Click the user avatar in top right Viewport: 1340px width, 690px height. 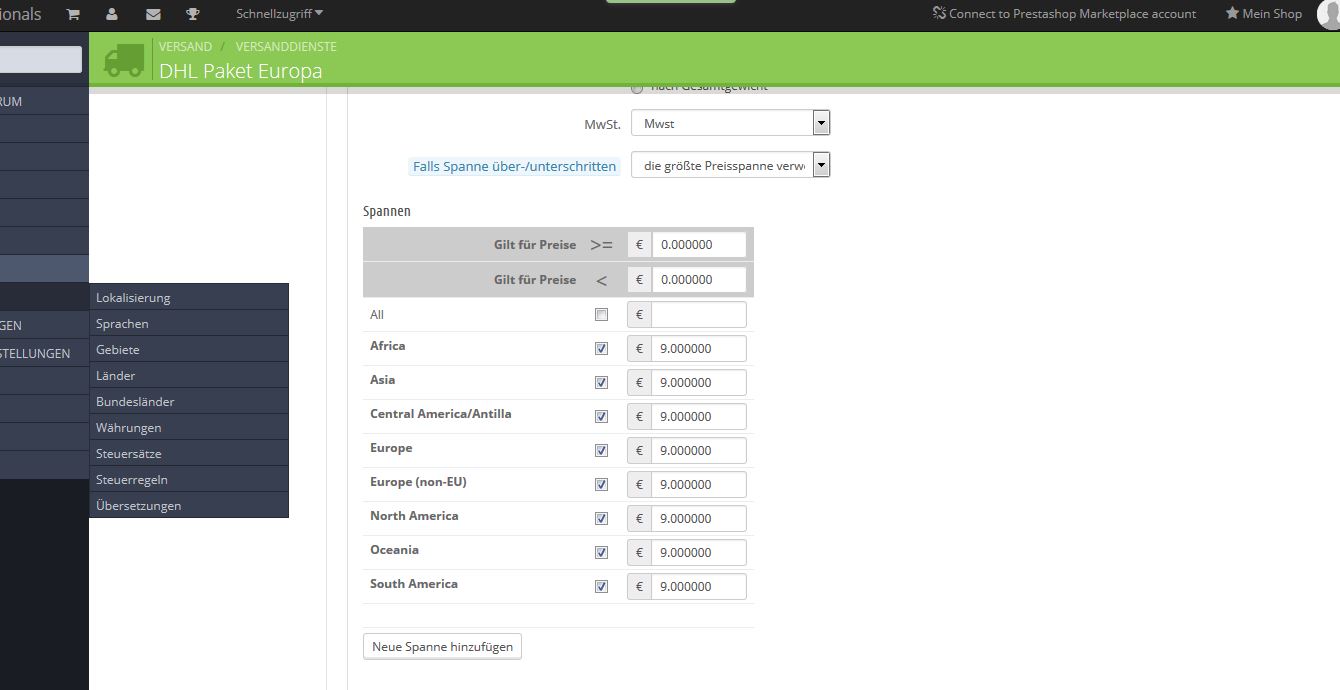(x=1329, y=14)
